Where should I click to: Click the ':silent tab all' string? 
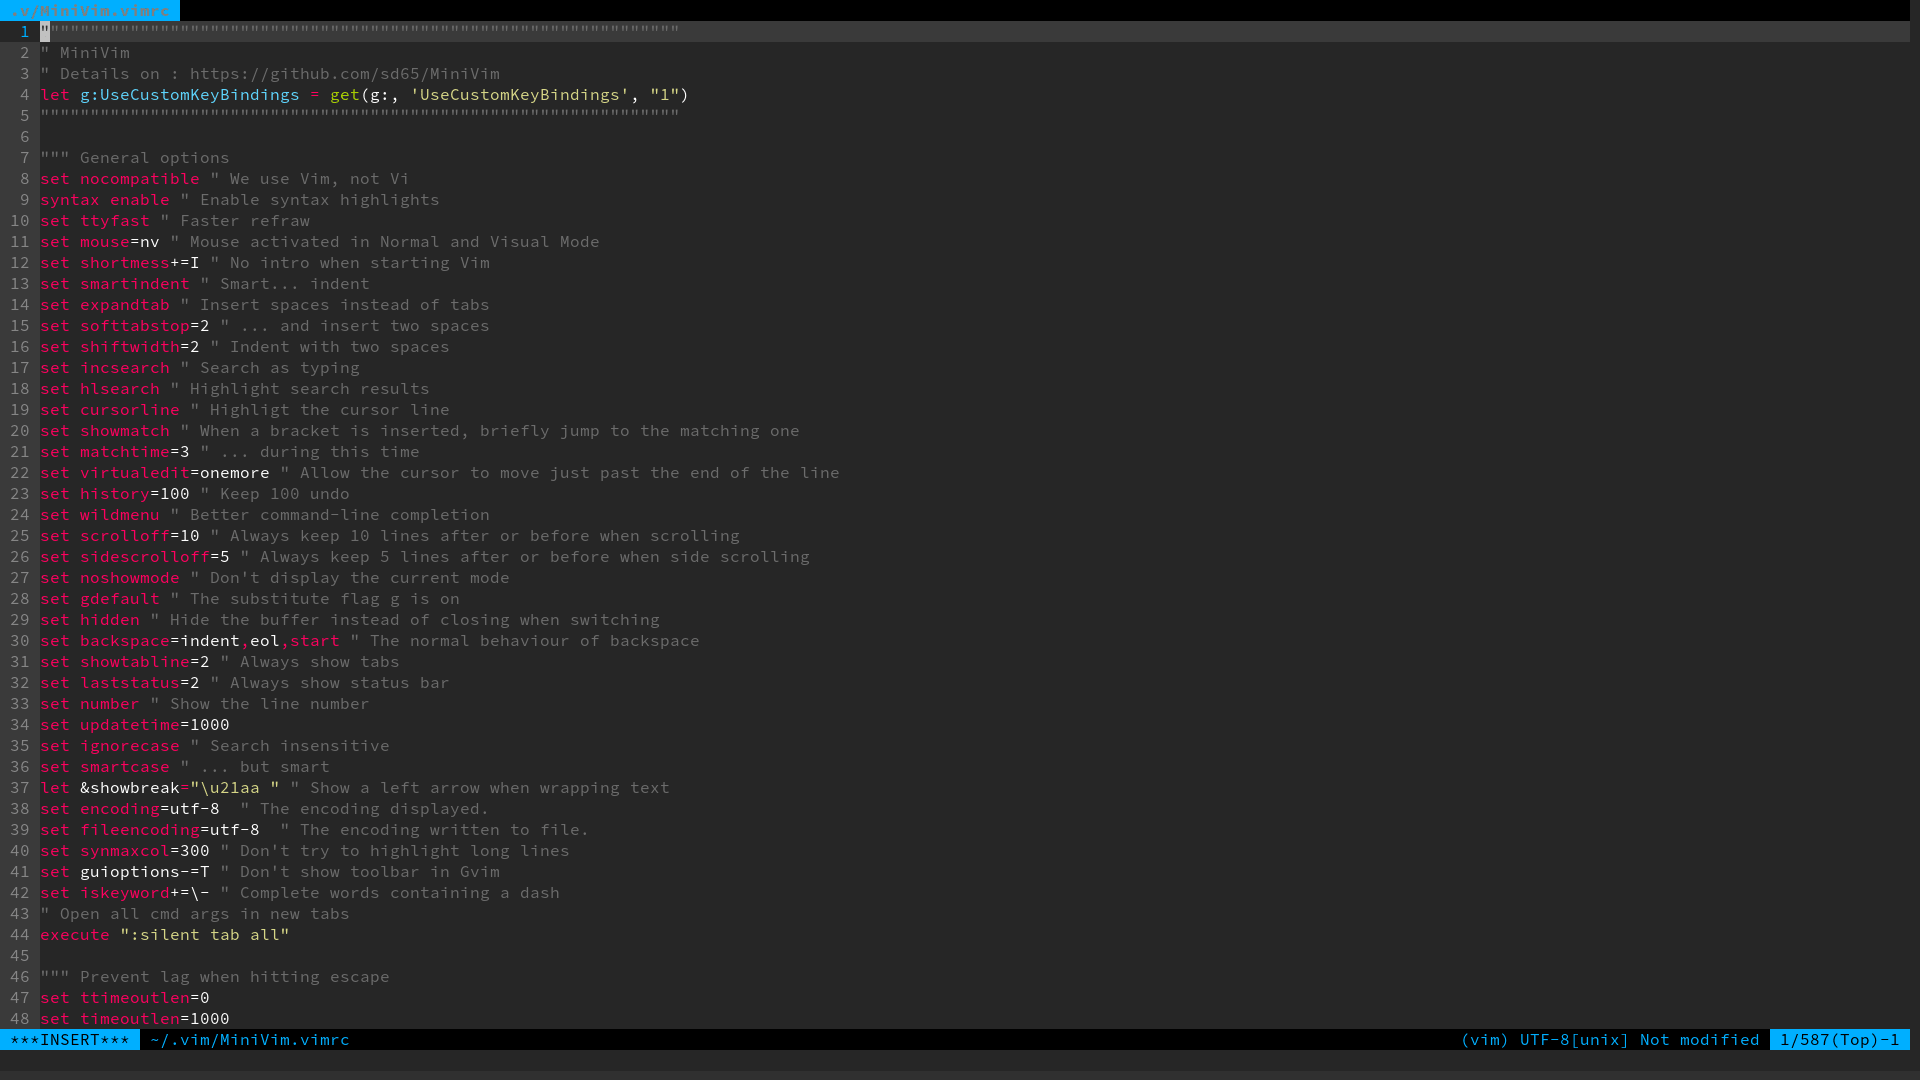tap(204, 934)
